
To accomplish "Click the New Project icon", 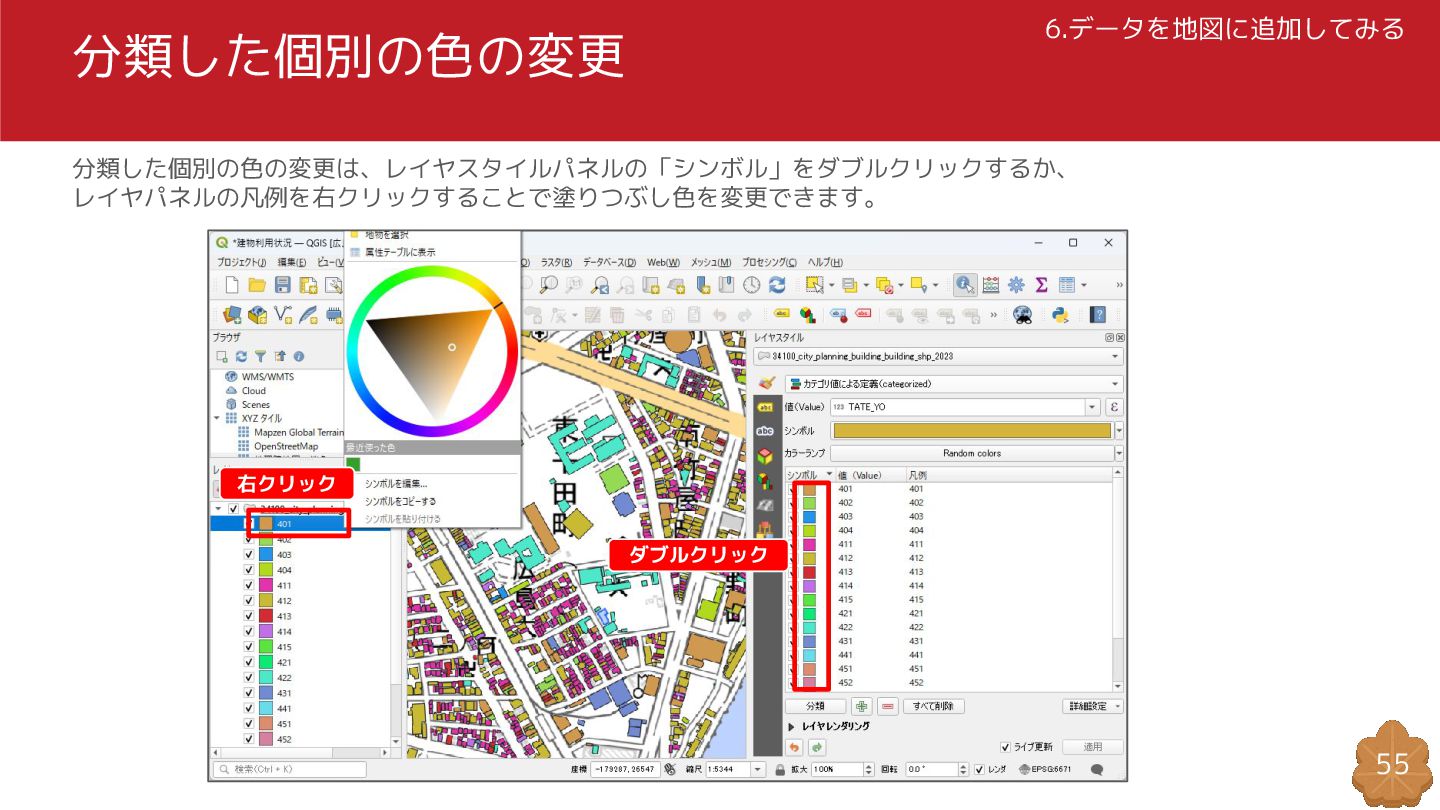I will (232, 285).
